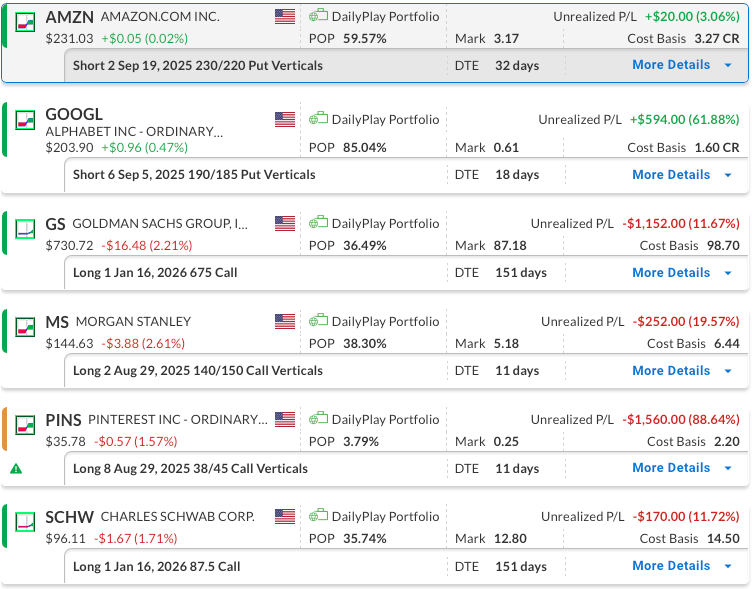Select the SCHW ticker symbol
Viewport: 754px width, 589px height.
point(70,517)
